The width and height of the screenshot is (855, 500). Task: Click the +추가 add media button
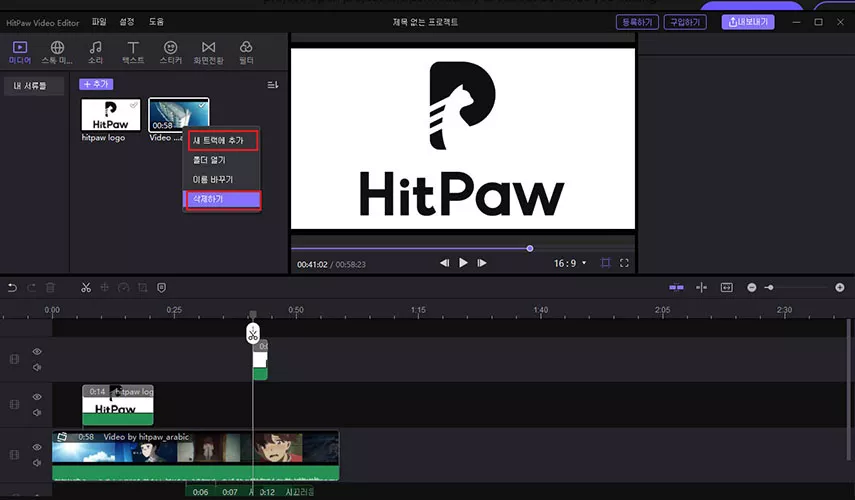point(96,84)
